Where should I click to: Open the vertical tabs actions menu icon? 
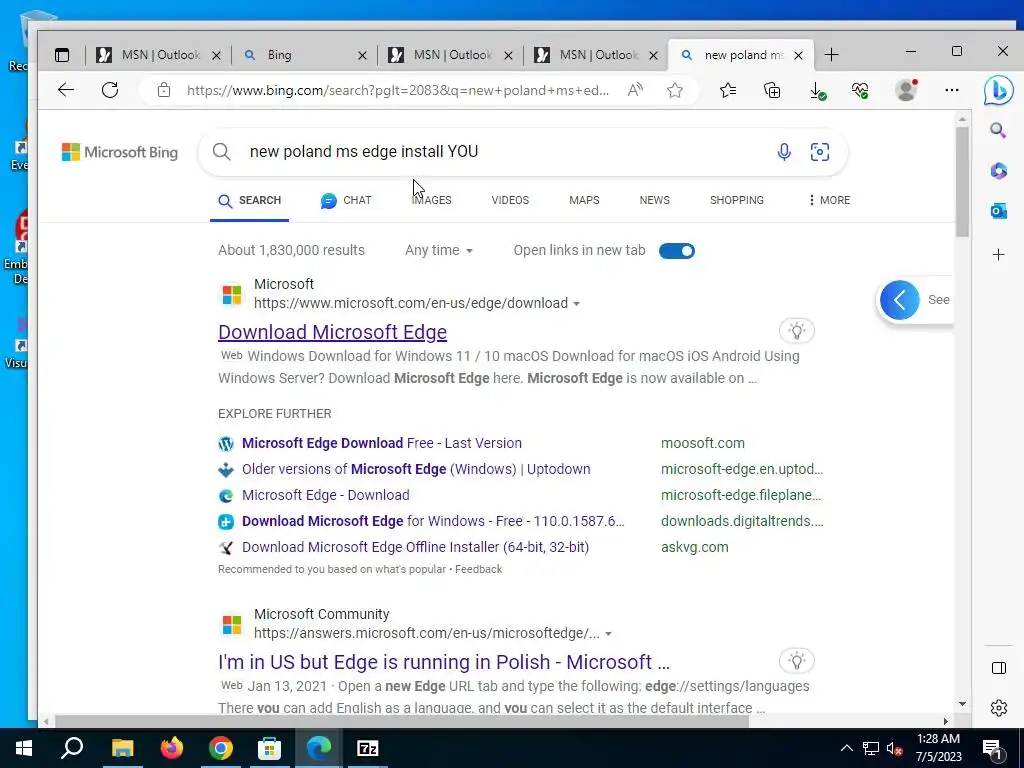62,56
